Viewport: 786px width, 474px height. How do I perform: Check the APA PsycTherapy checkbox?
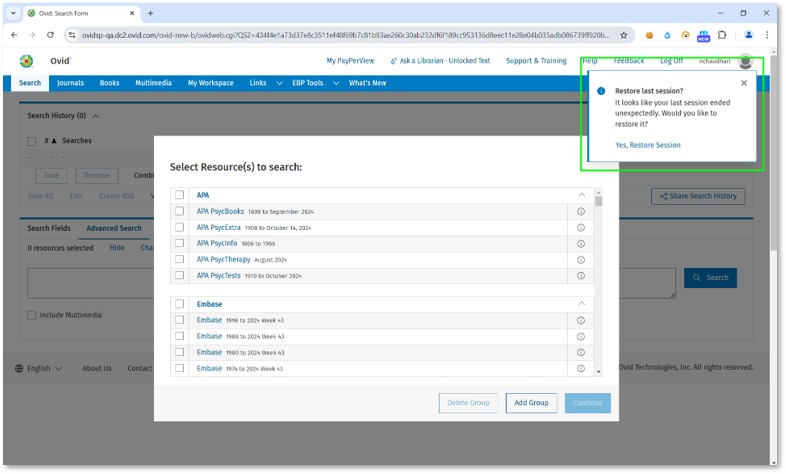tap(179, 259)
